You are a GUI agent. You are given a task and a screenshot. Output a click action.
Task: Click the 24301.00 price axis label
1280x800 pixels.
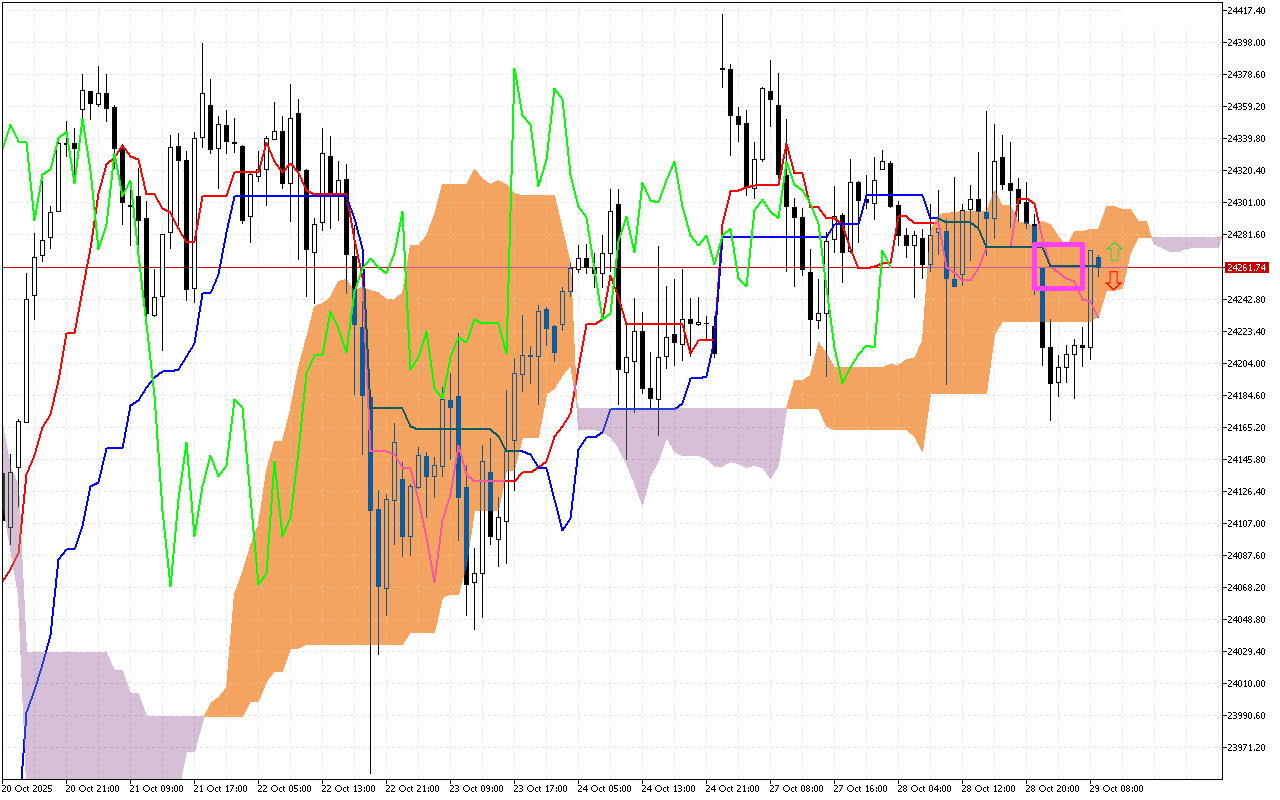coord(1249,203)
